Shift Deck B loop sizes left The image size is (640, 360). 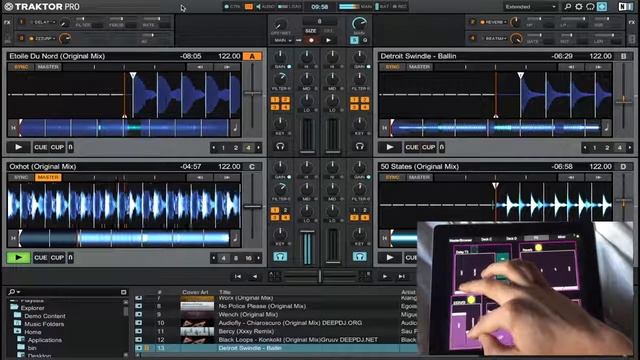tap(585, 147)
